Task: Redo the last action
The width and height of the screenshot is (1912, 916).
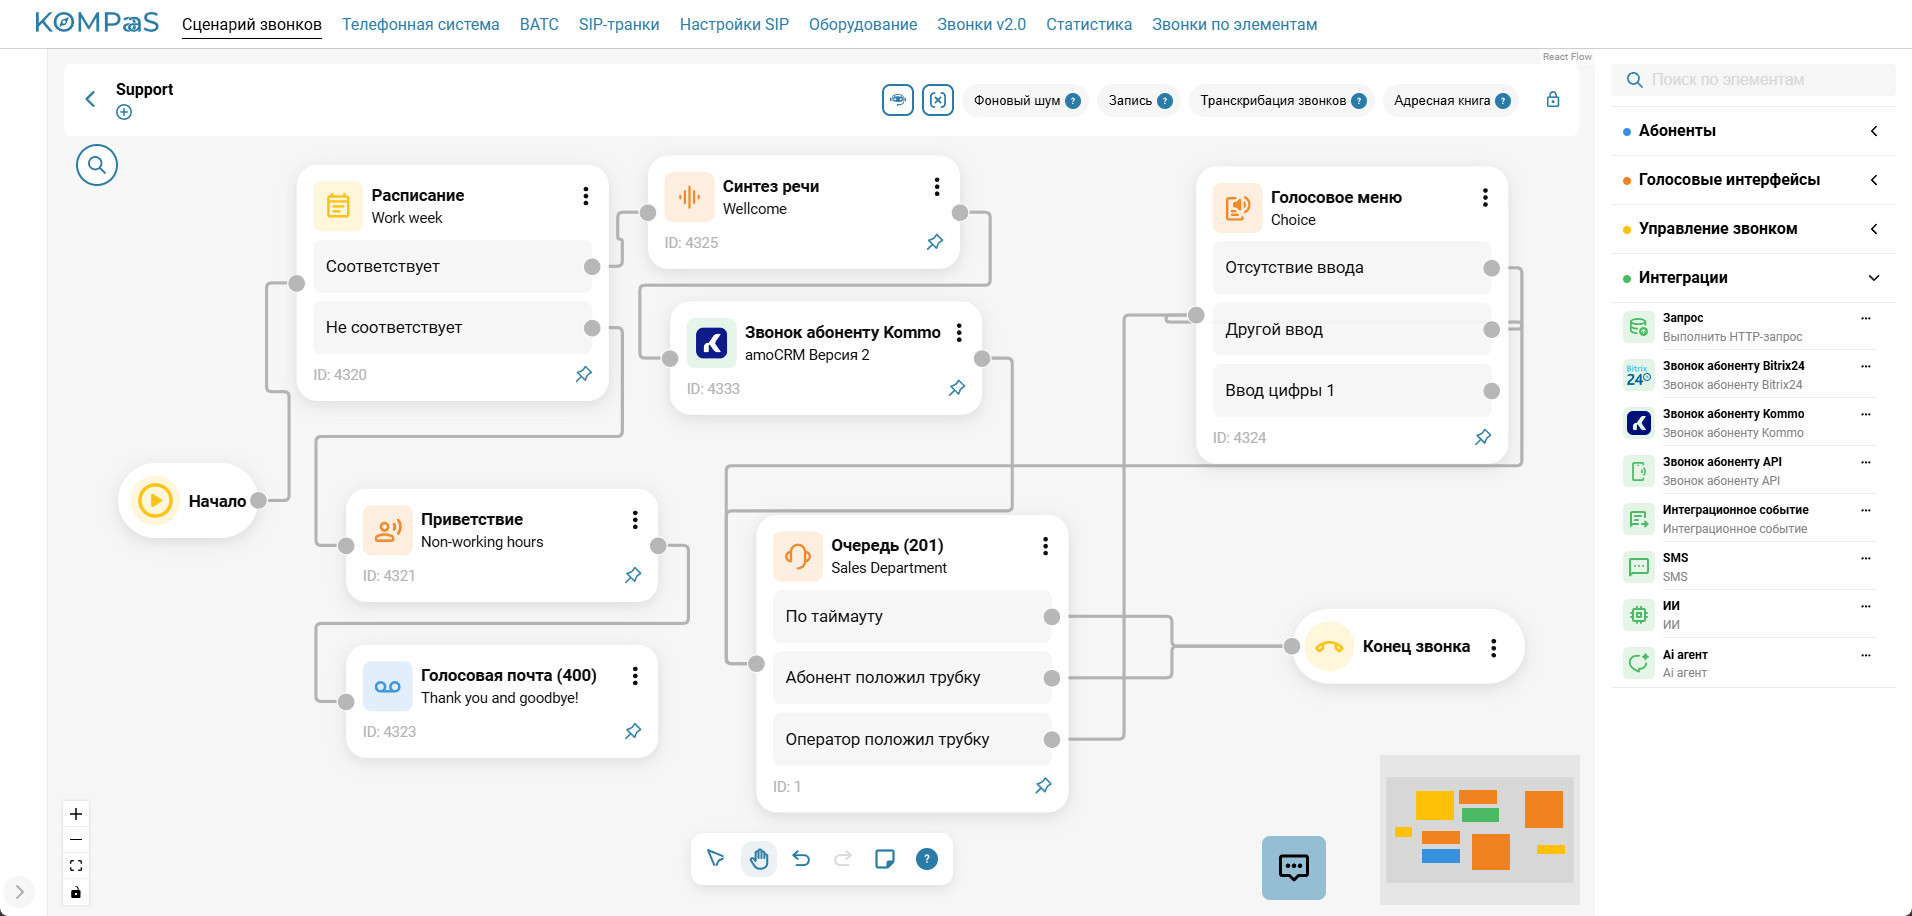Action: pos(843,859)
